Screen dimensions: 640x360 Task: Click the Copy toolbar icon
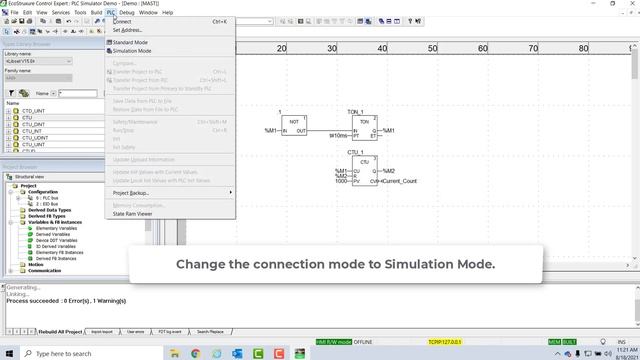tap(43, 21)
